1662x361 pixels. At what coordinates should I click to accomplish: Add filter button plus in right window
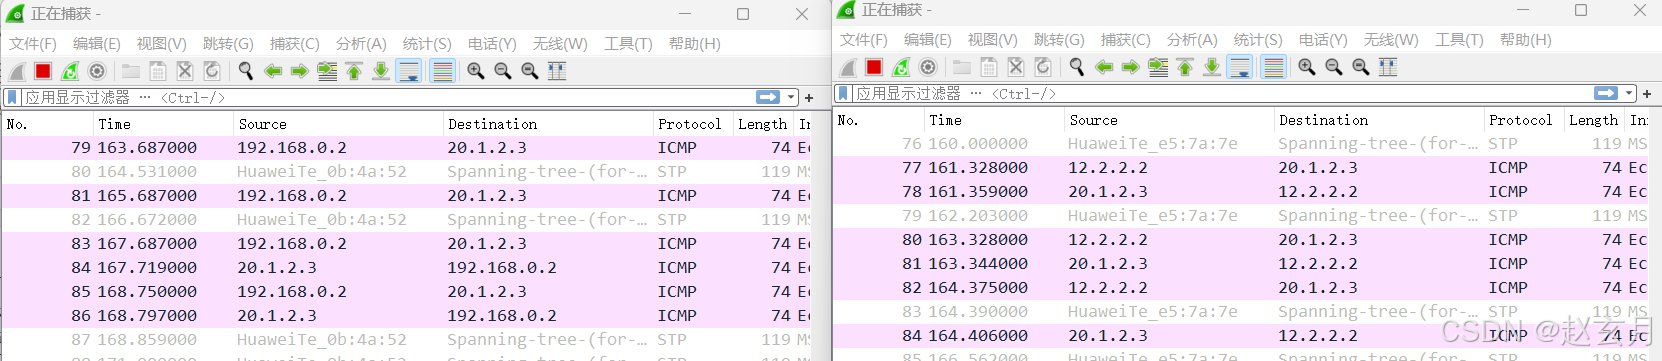click(x=1647, y=93)
